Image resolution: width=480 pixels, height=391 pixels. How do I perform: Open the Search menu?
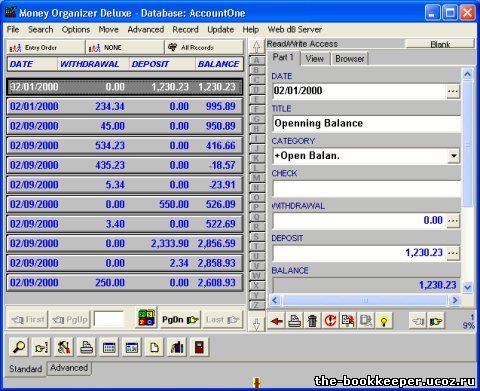pyautogui.click(x=40, y=29)
